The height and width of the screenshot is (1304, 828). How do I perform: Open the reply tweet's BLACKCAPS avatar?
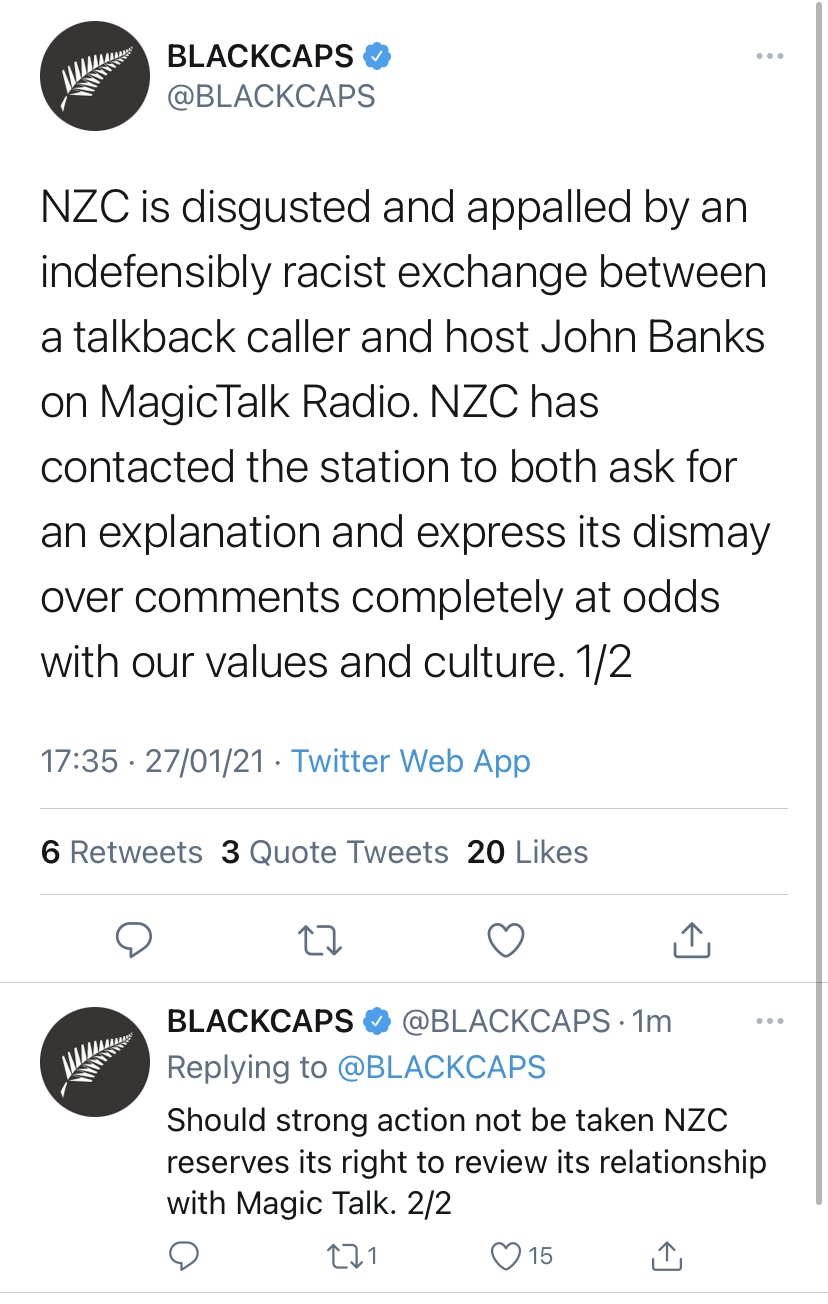[x=87, y=1062]
